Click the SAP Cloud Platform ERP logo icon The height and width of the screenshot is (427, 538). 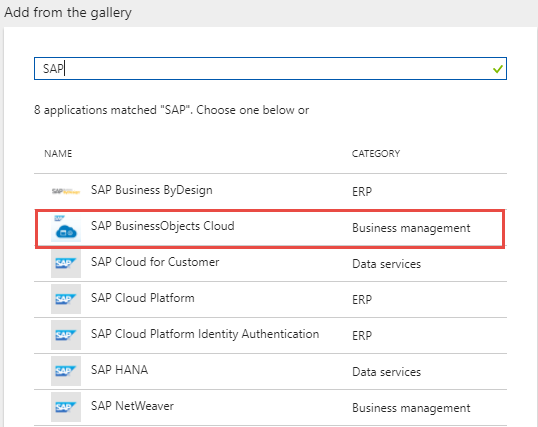click(x=66, y=299)
